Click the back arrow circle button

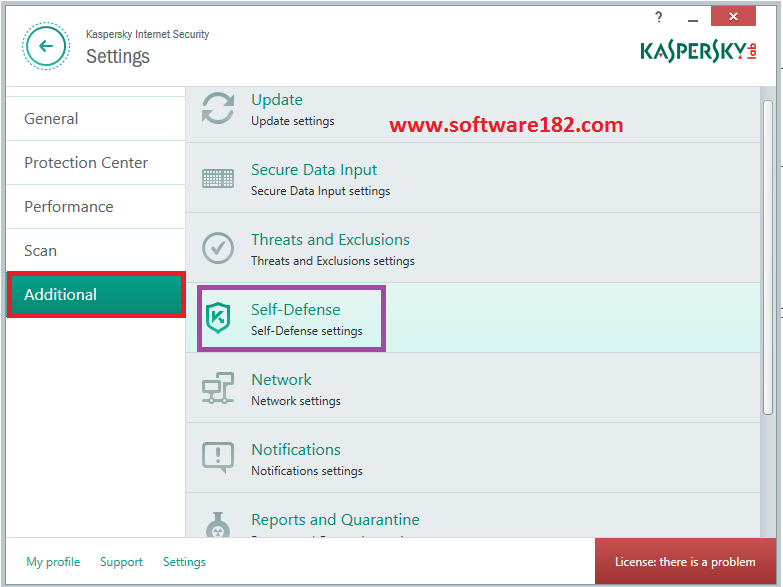pos(45,46)
